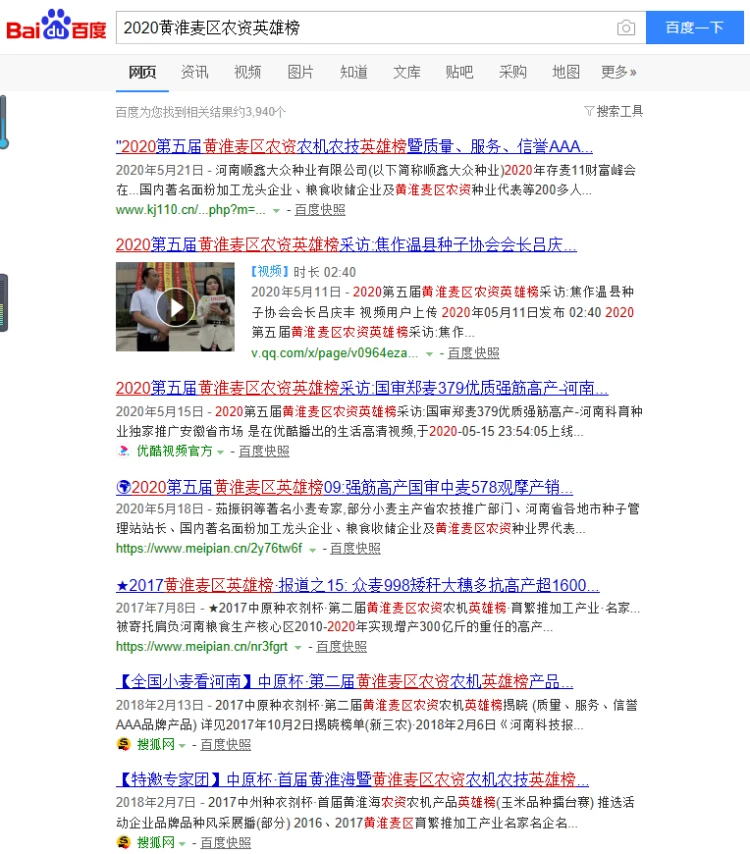Expand dropdown arrow next to 优酷视频官方

click(x=221, y=452)
